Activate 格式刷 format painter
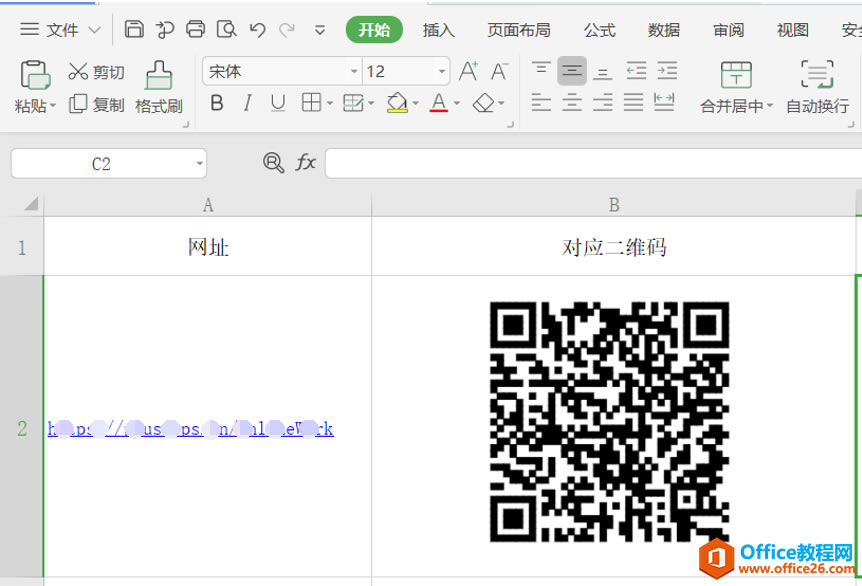The height and width of the screenshot is (586, 862). 158,87
